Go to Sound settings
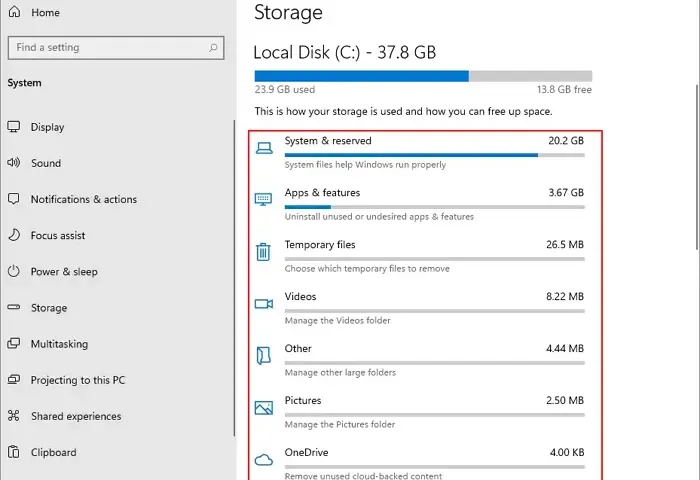Viewport: 700px width, 480px height. click(46, 163)
